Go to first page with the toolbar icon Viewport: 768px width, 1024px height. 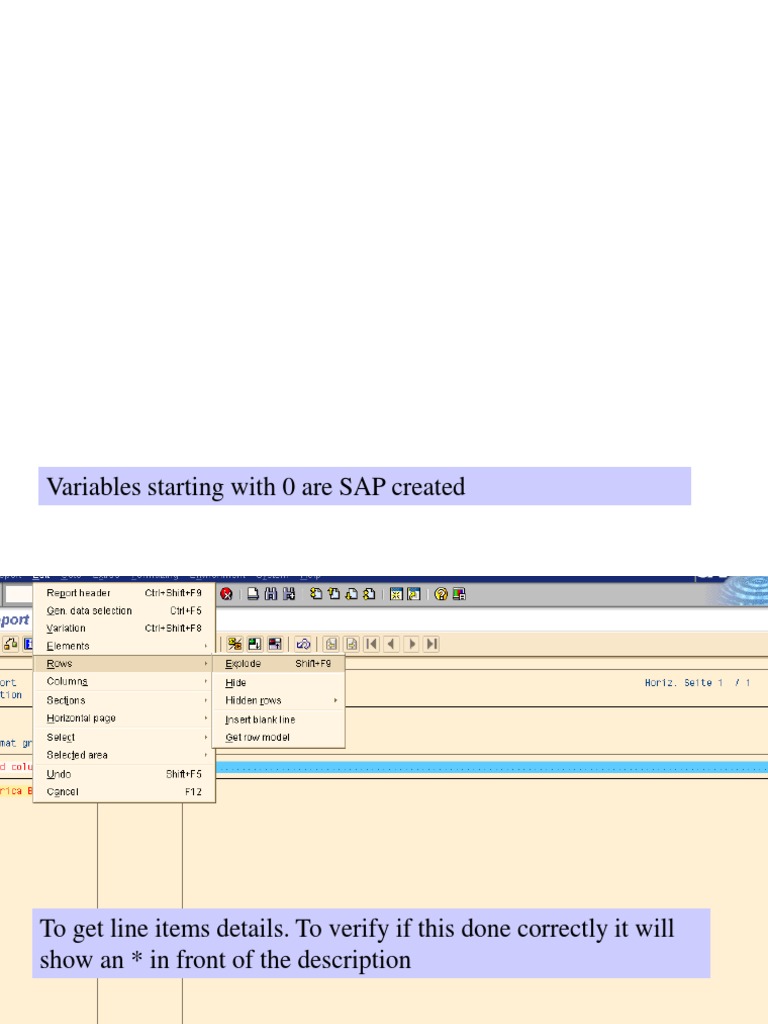tap(316, 594)
